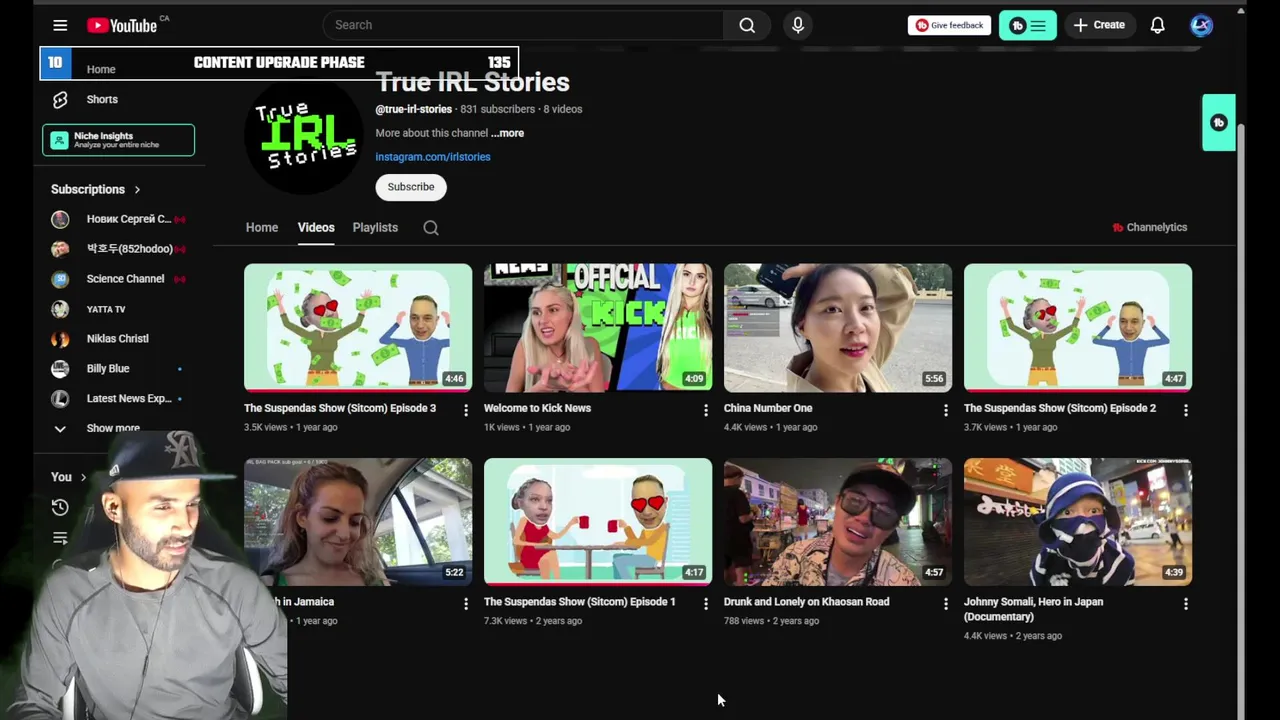The width and height of the screenshot is (1280, 720).
Task: Open notifications bell
Action: coord(1157,25)
